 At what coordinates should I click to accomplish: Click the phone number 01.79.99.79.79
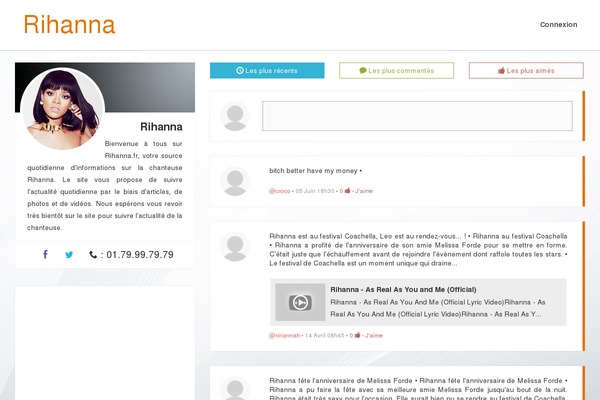[140, 255]
